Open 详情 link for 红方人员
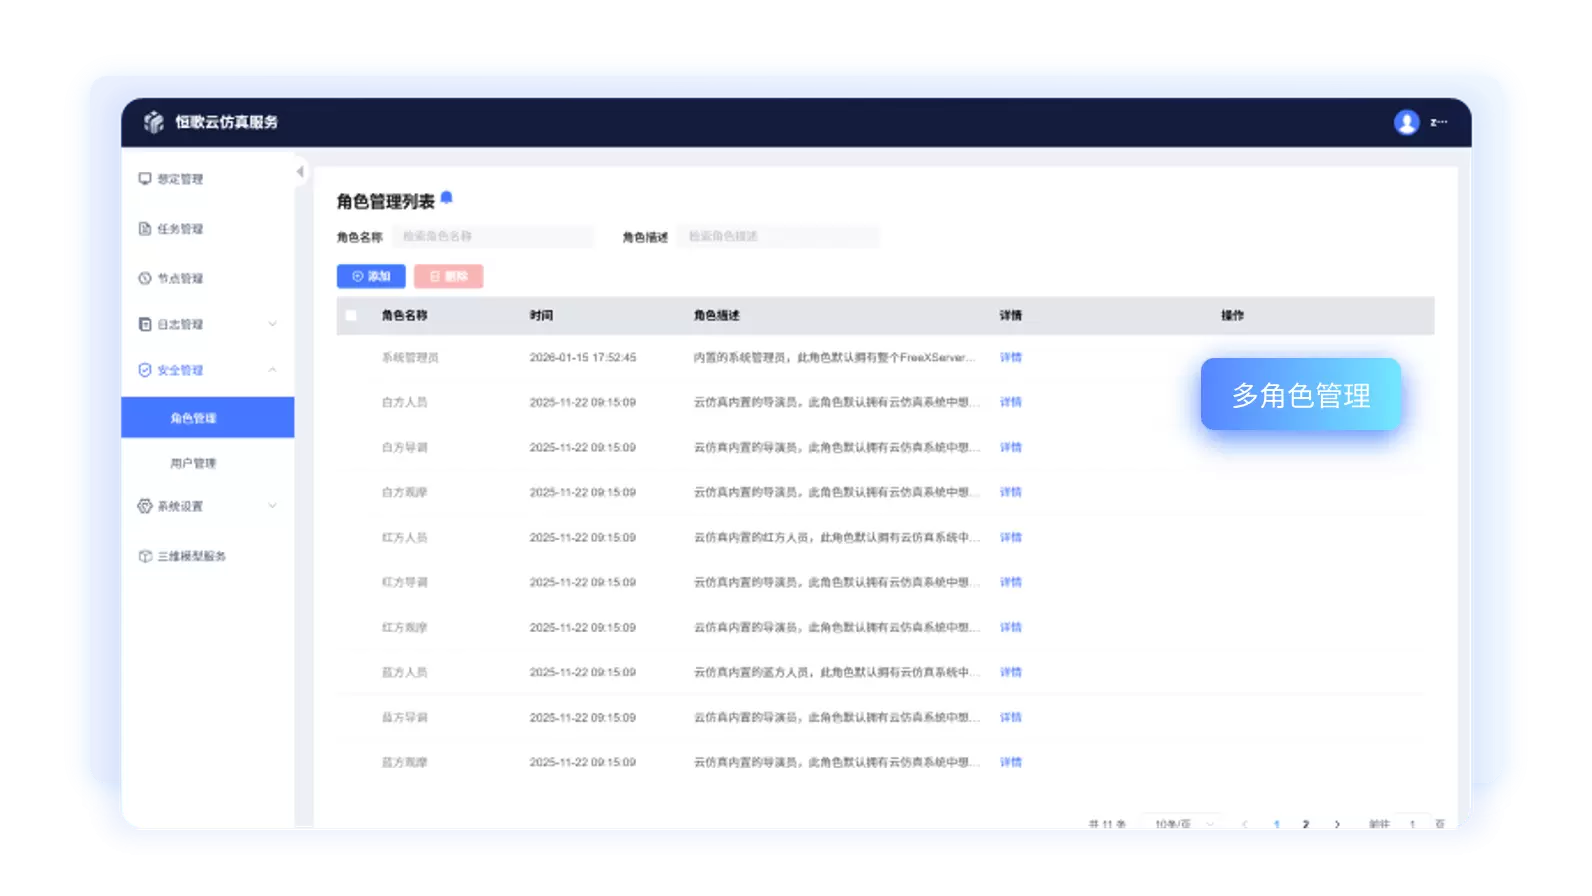1592x896 pixels. click(1011, 537)
